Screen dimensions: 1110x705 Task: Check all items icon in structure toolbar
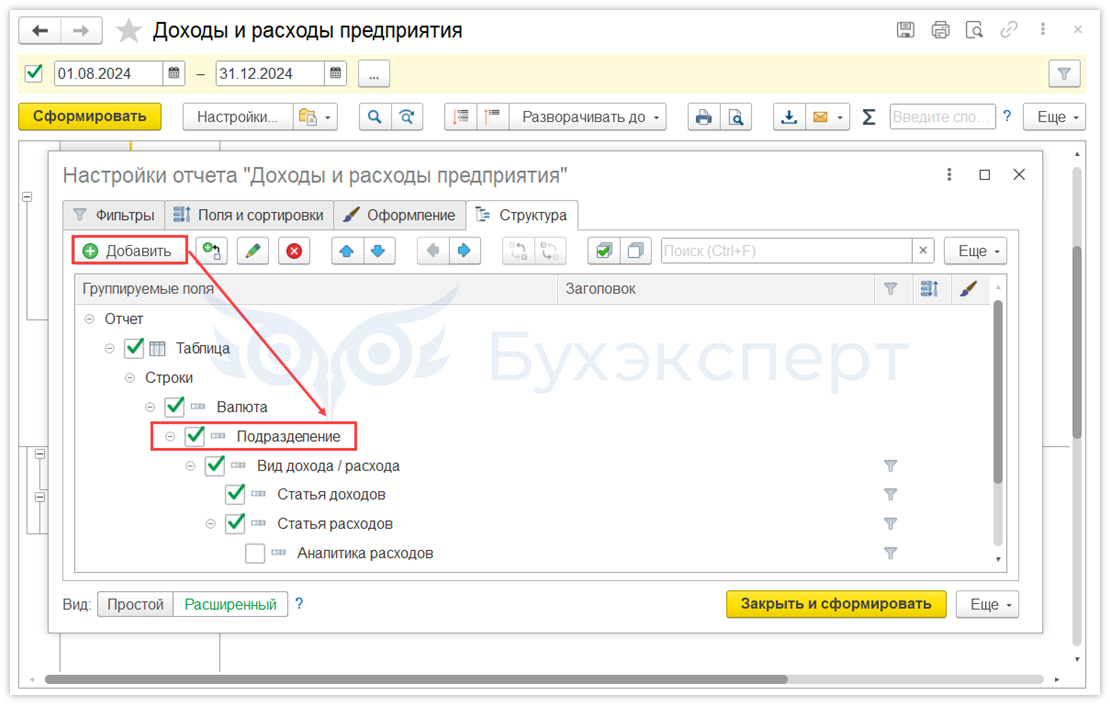click(x=604, y=251)
